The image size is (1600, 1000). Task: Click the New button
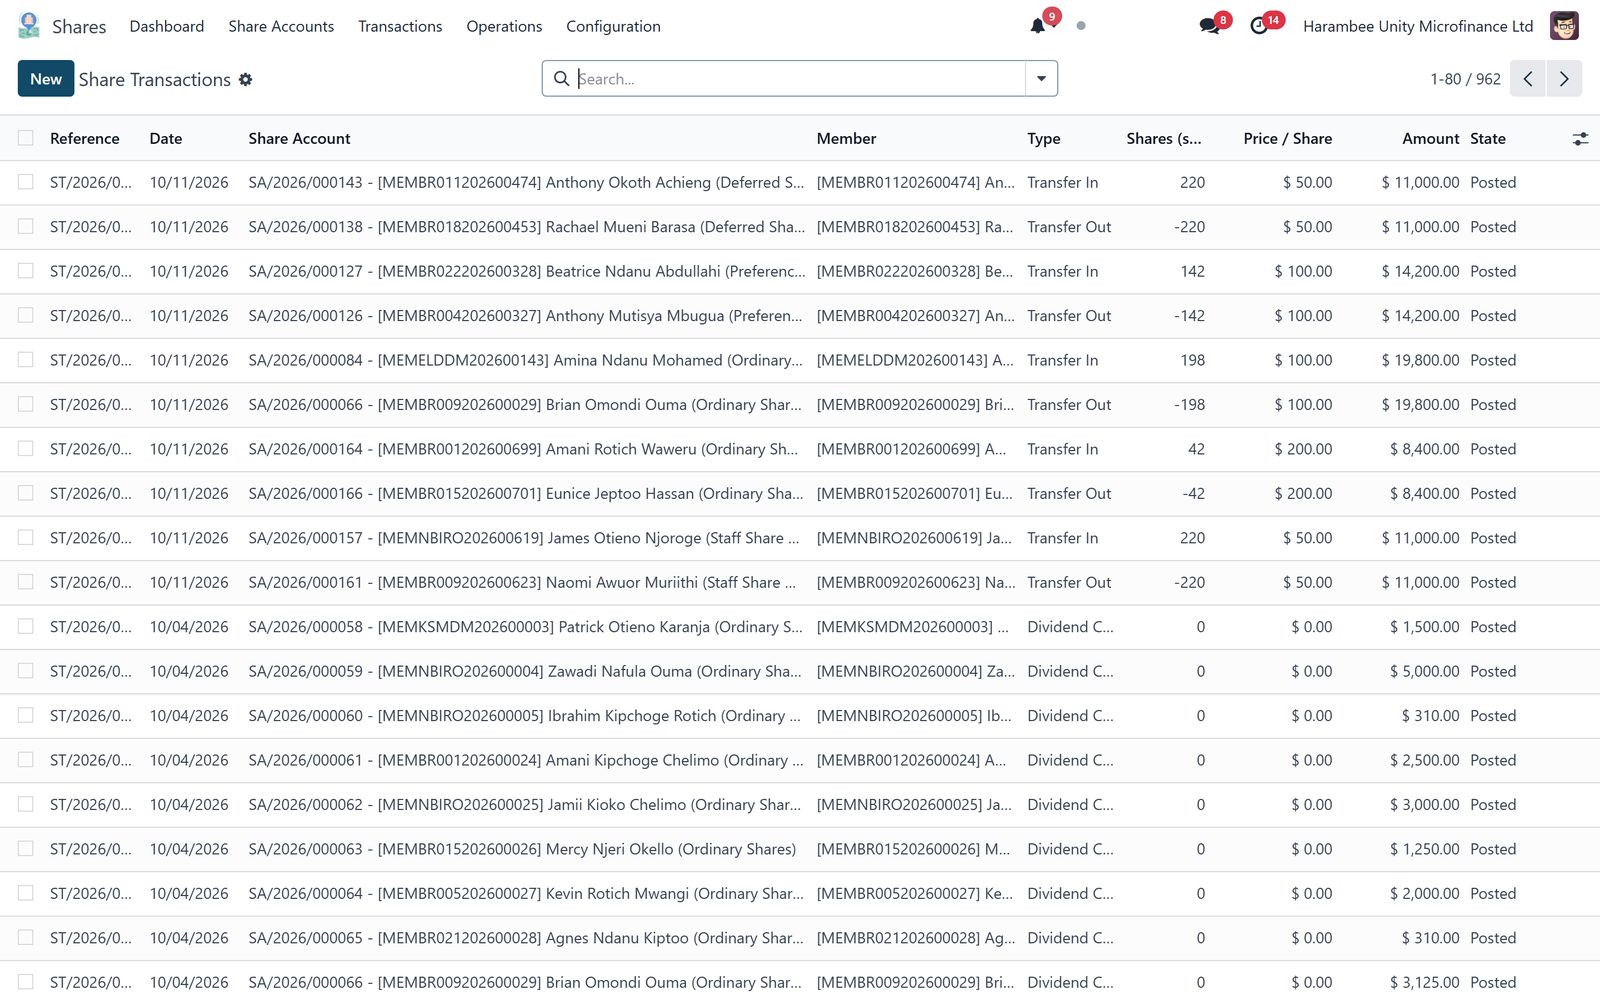tap(46, 79)
